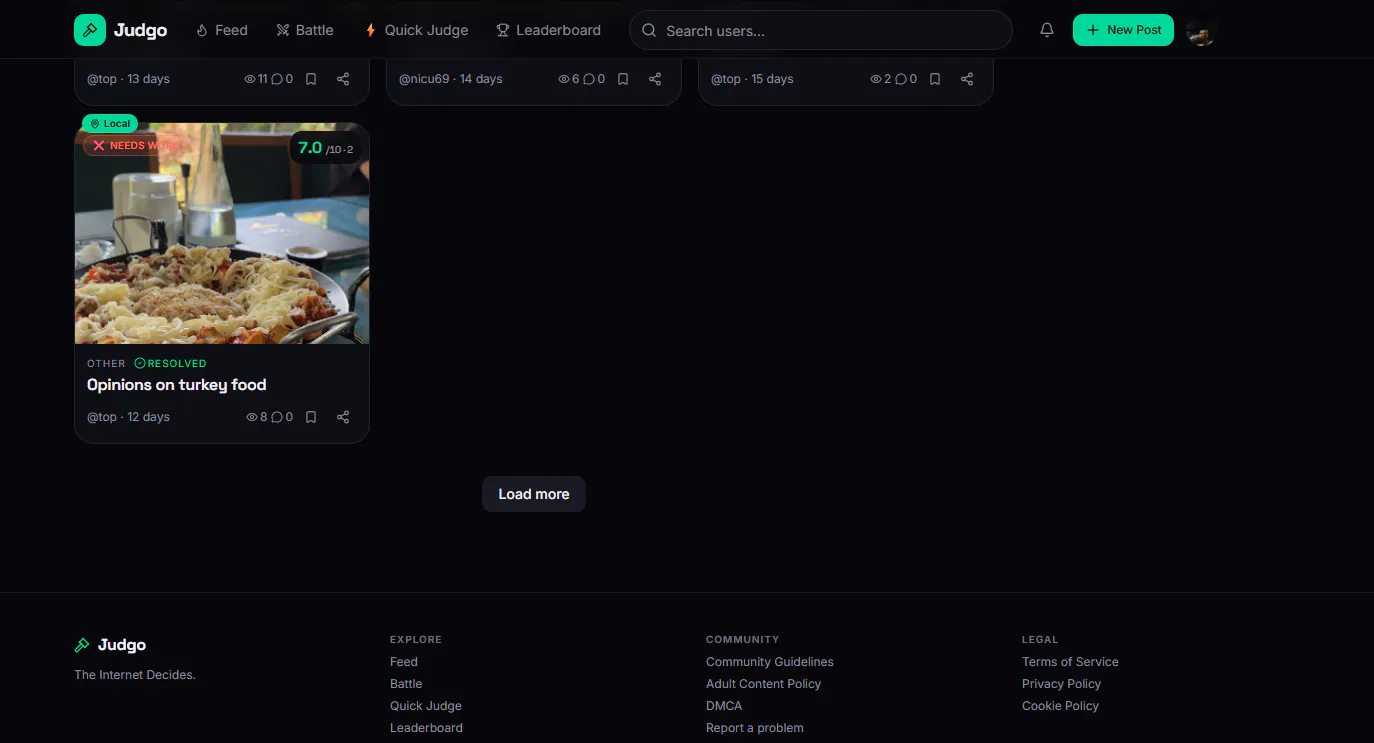
Task: Click the Judgo gavel logo icon in header
Action: pyautogui.click(x=90, y=30)
